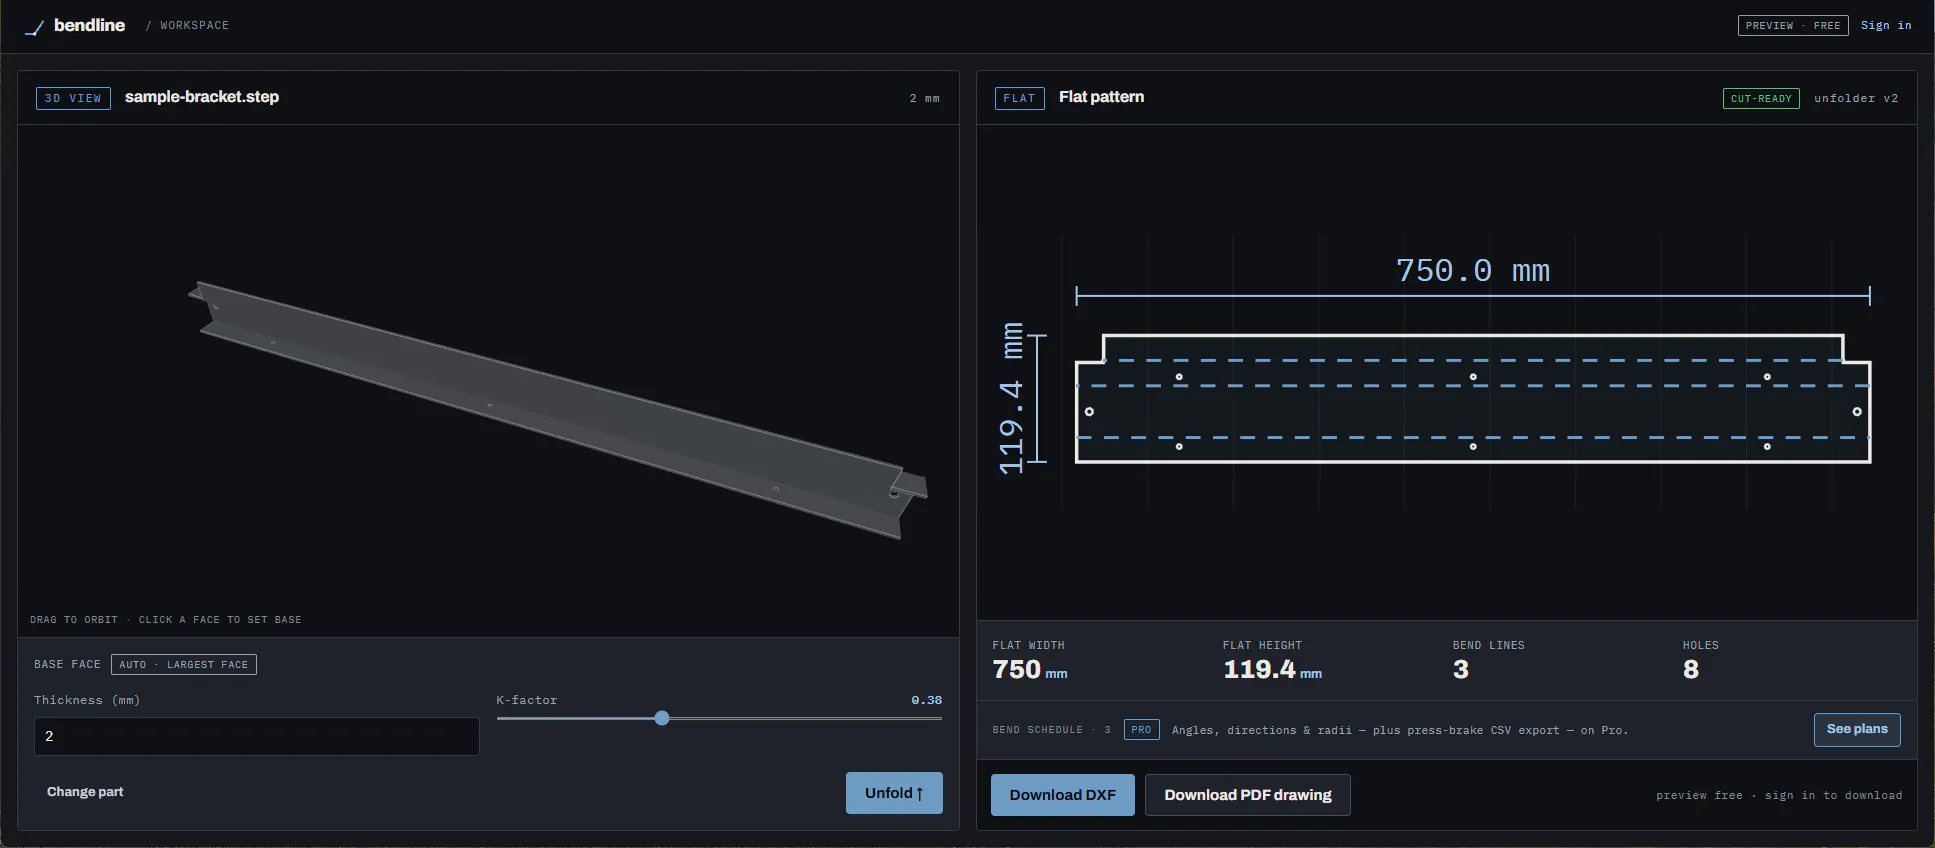This screenshot has height=848, width=1935.
Task: Click the FLAT HEIGHT 119.4 mm value
Action: click(x=1272, y=670)
